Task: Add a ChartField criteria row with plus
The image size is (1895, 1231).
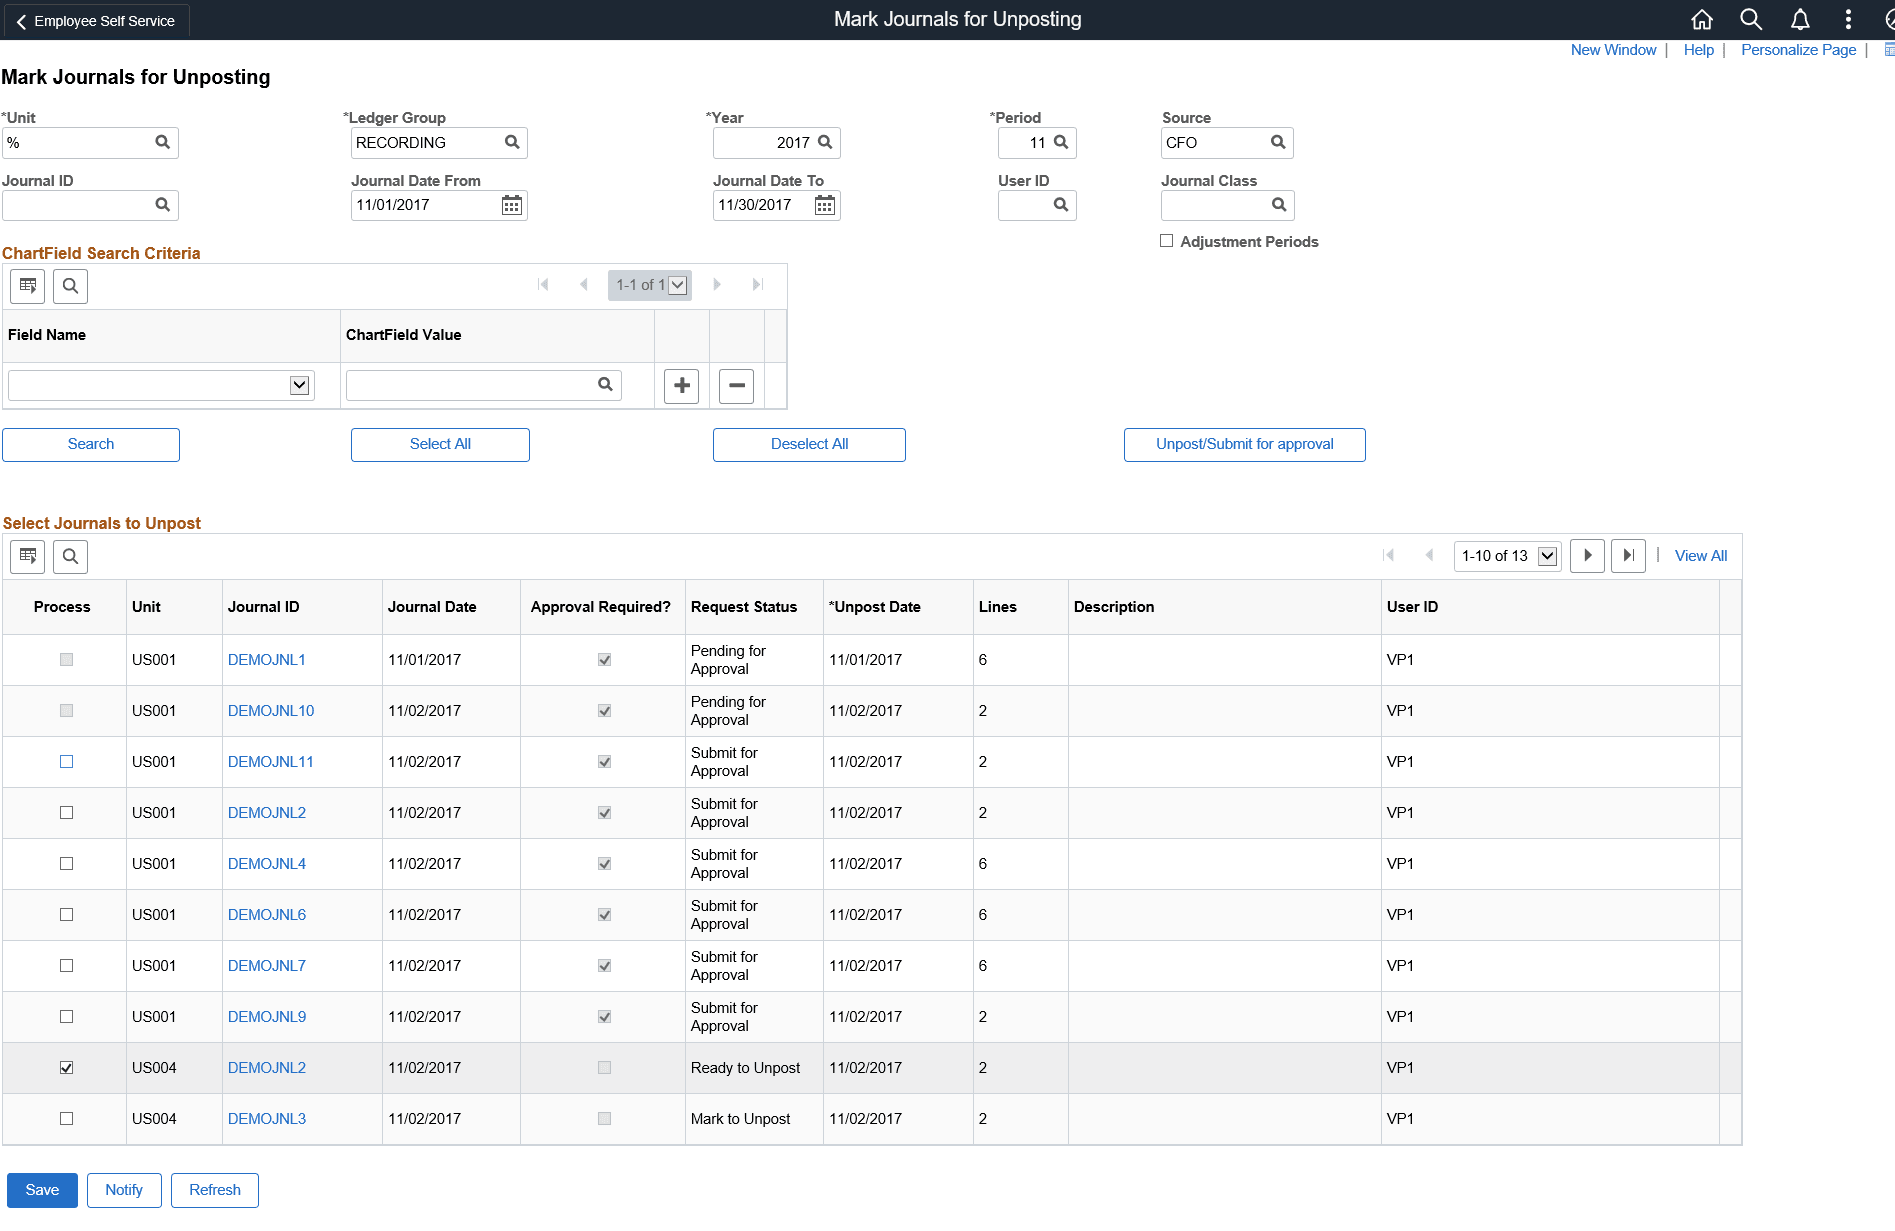Action: click(x=682, y=386)
